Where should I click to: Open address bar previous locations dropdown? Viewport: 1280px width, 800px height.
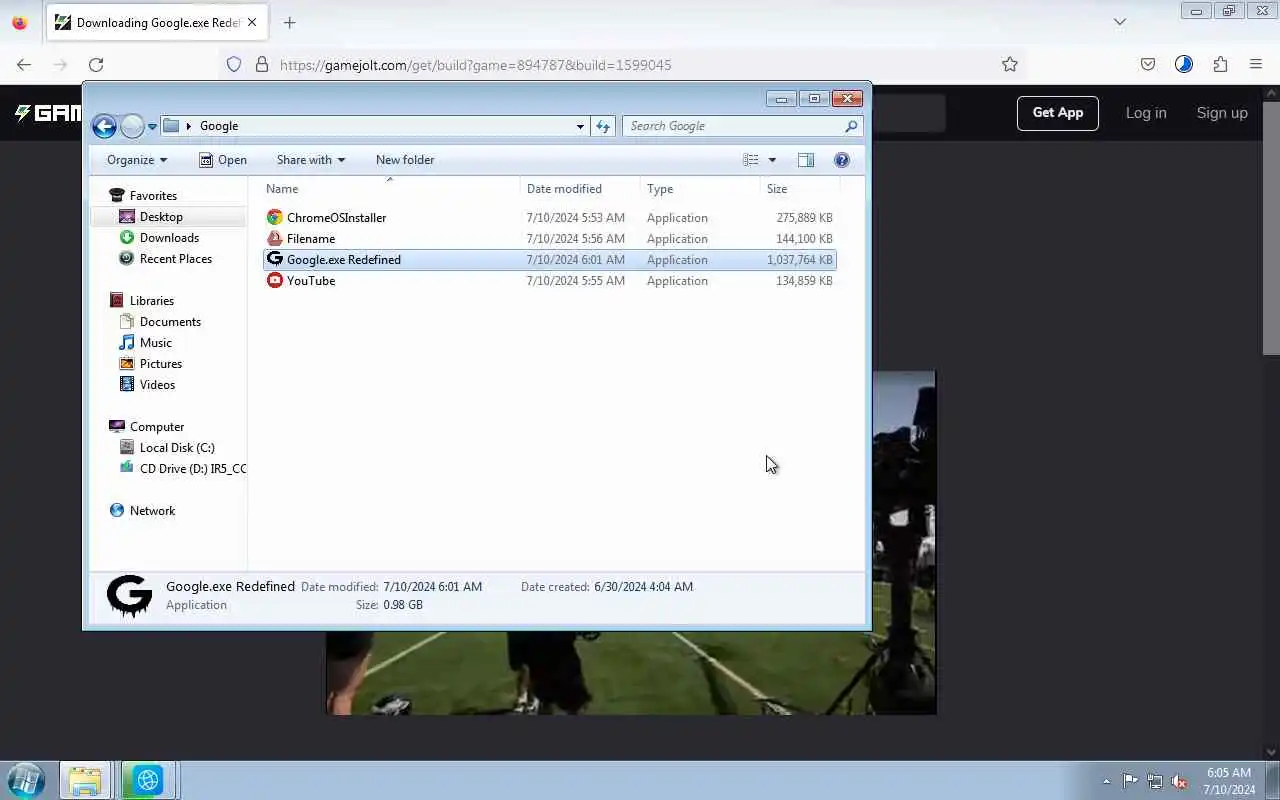coord(580,126)
